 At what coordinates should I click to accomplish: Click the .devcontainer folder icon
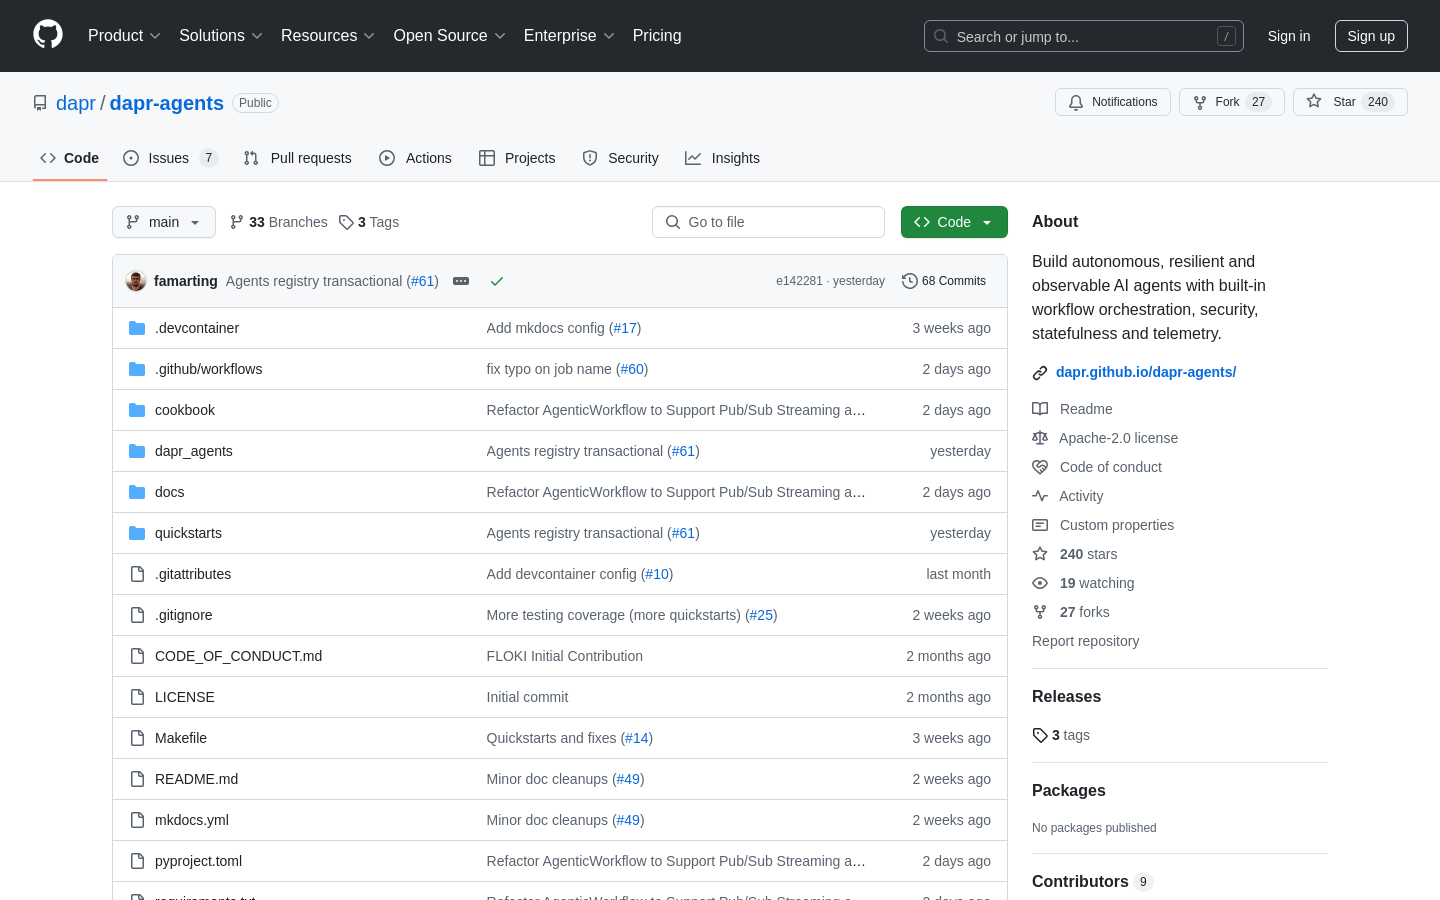tap(137, 328)
